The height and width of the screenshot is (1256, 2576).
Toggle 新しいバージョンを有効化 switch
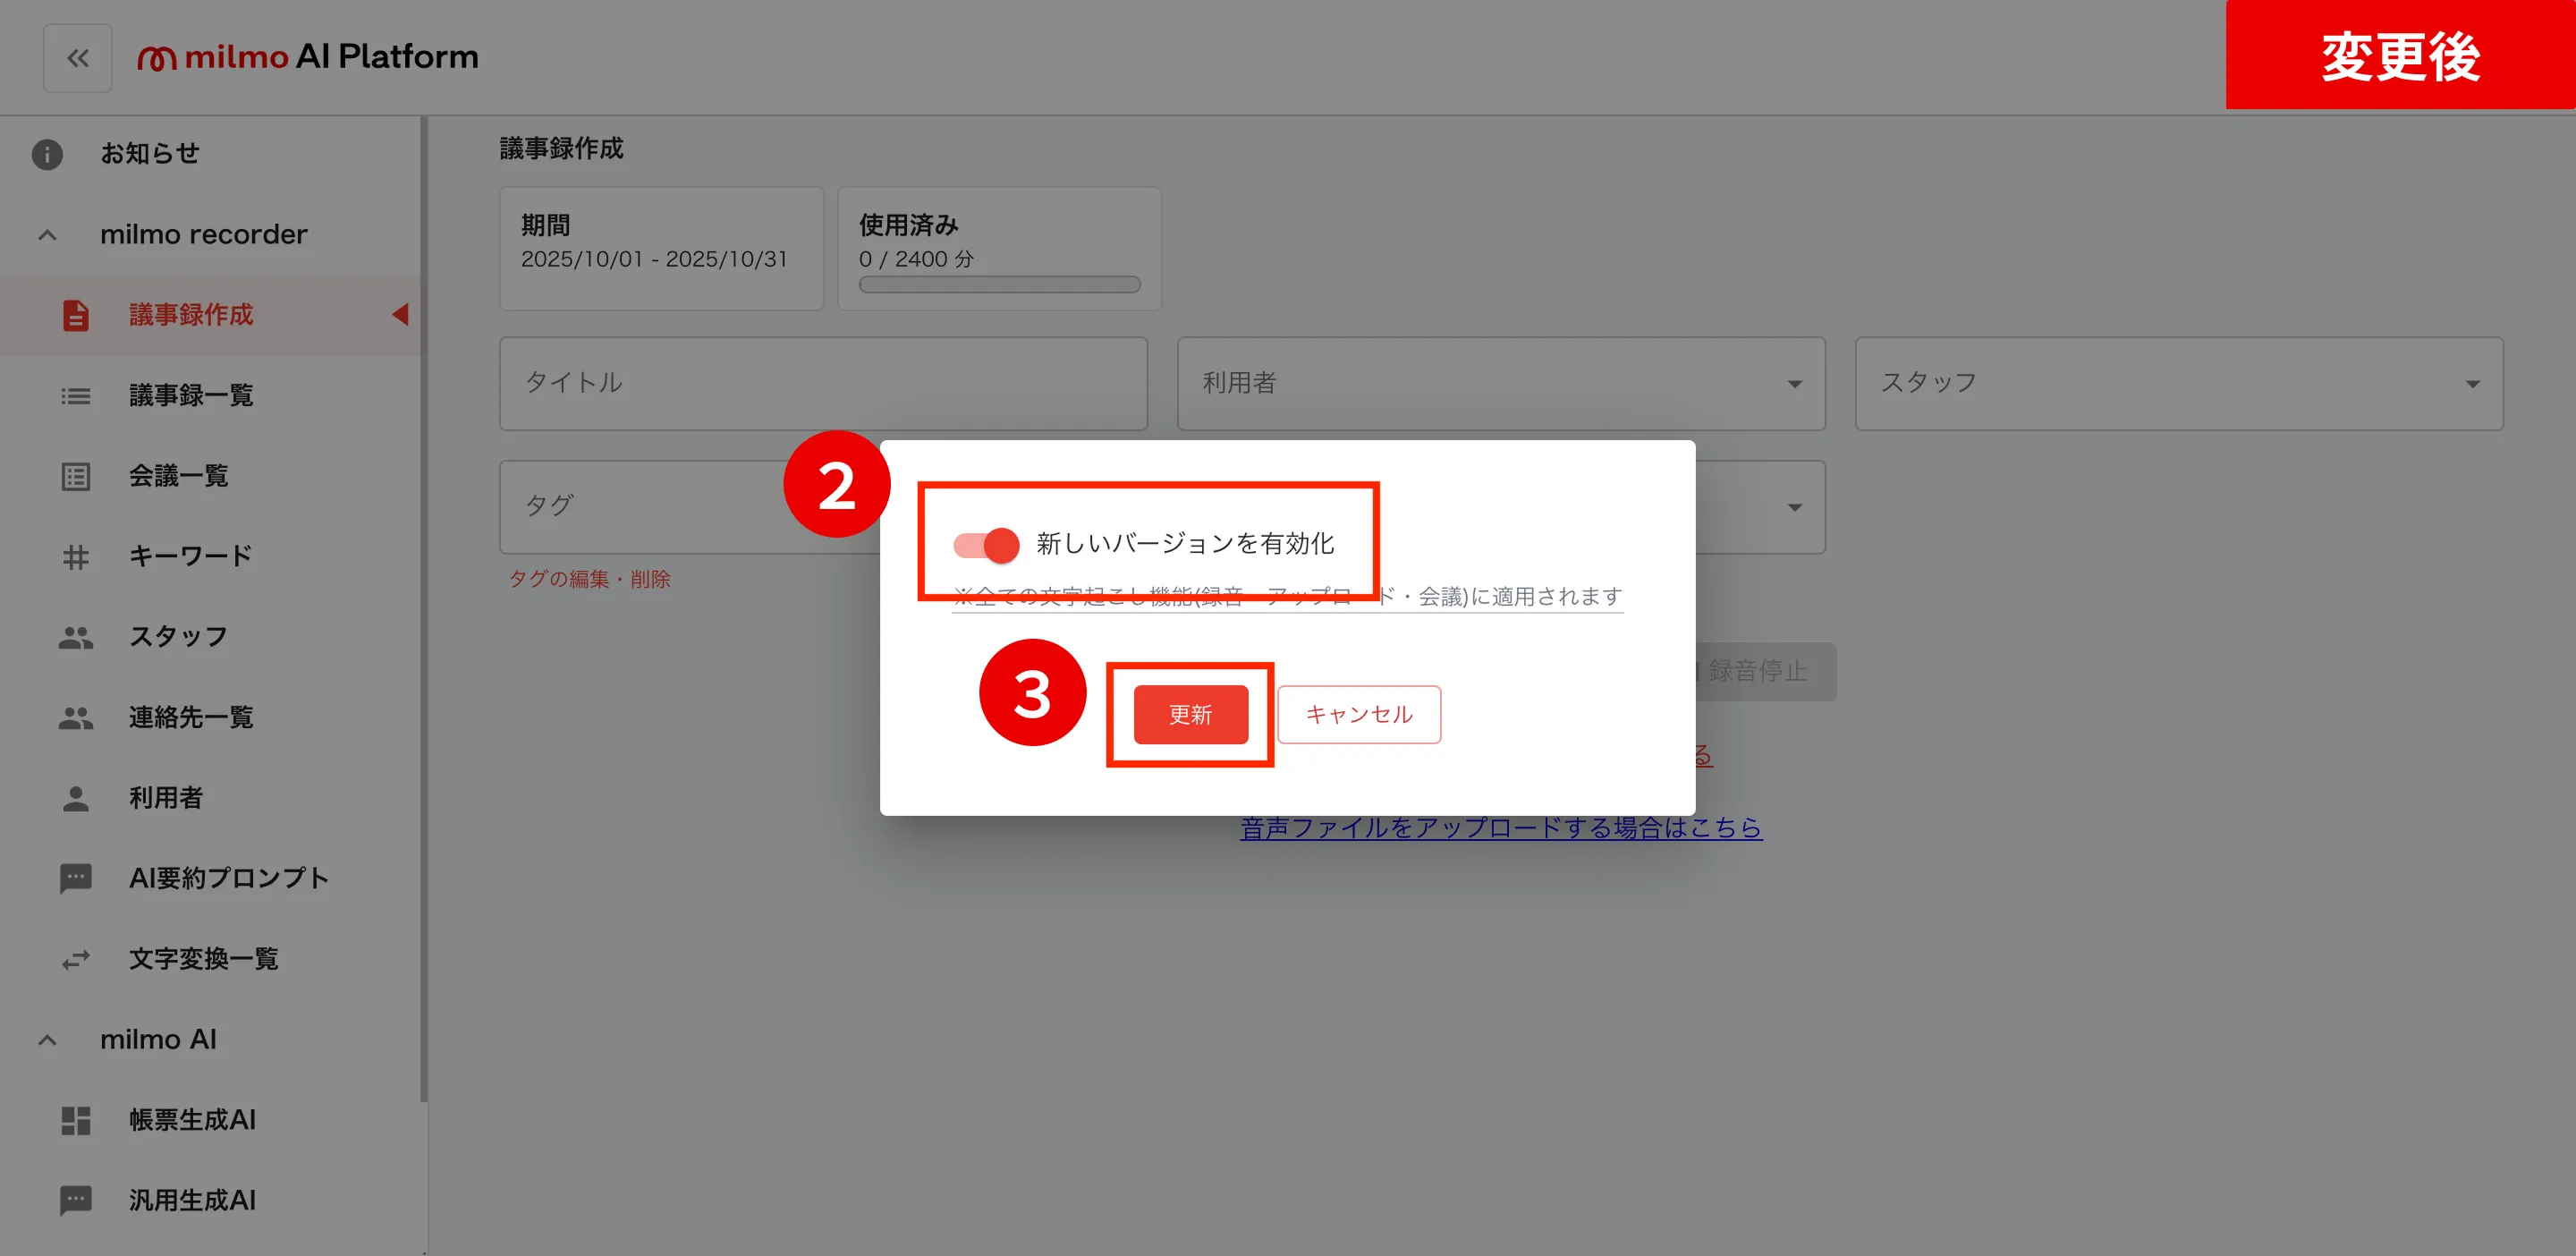pyautogui.click(x=986, y=545)
